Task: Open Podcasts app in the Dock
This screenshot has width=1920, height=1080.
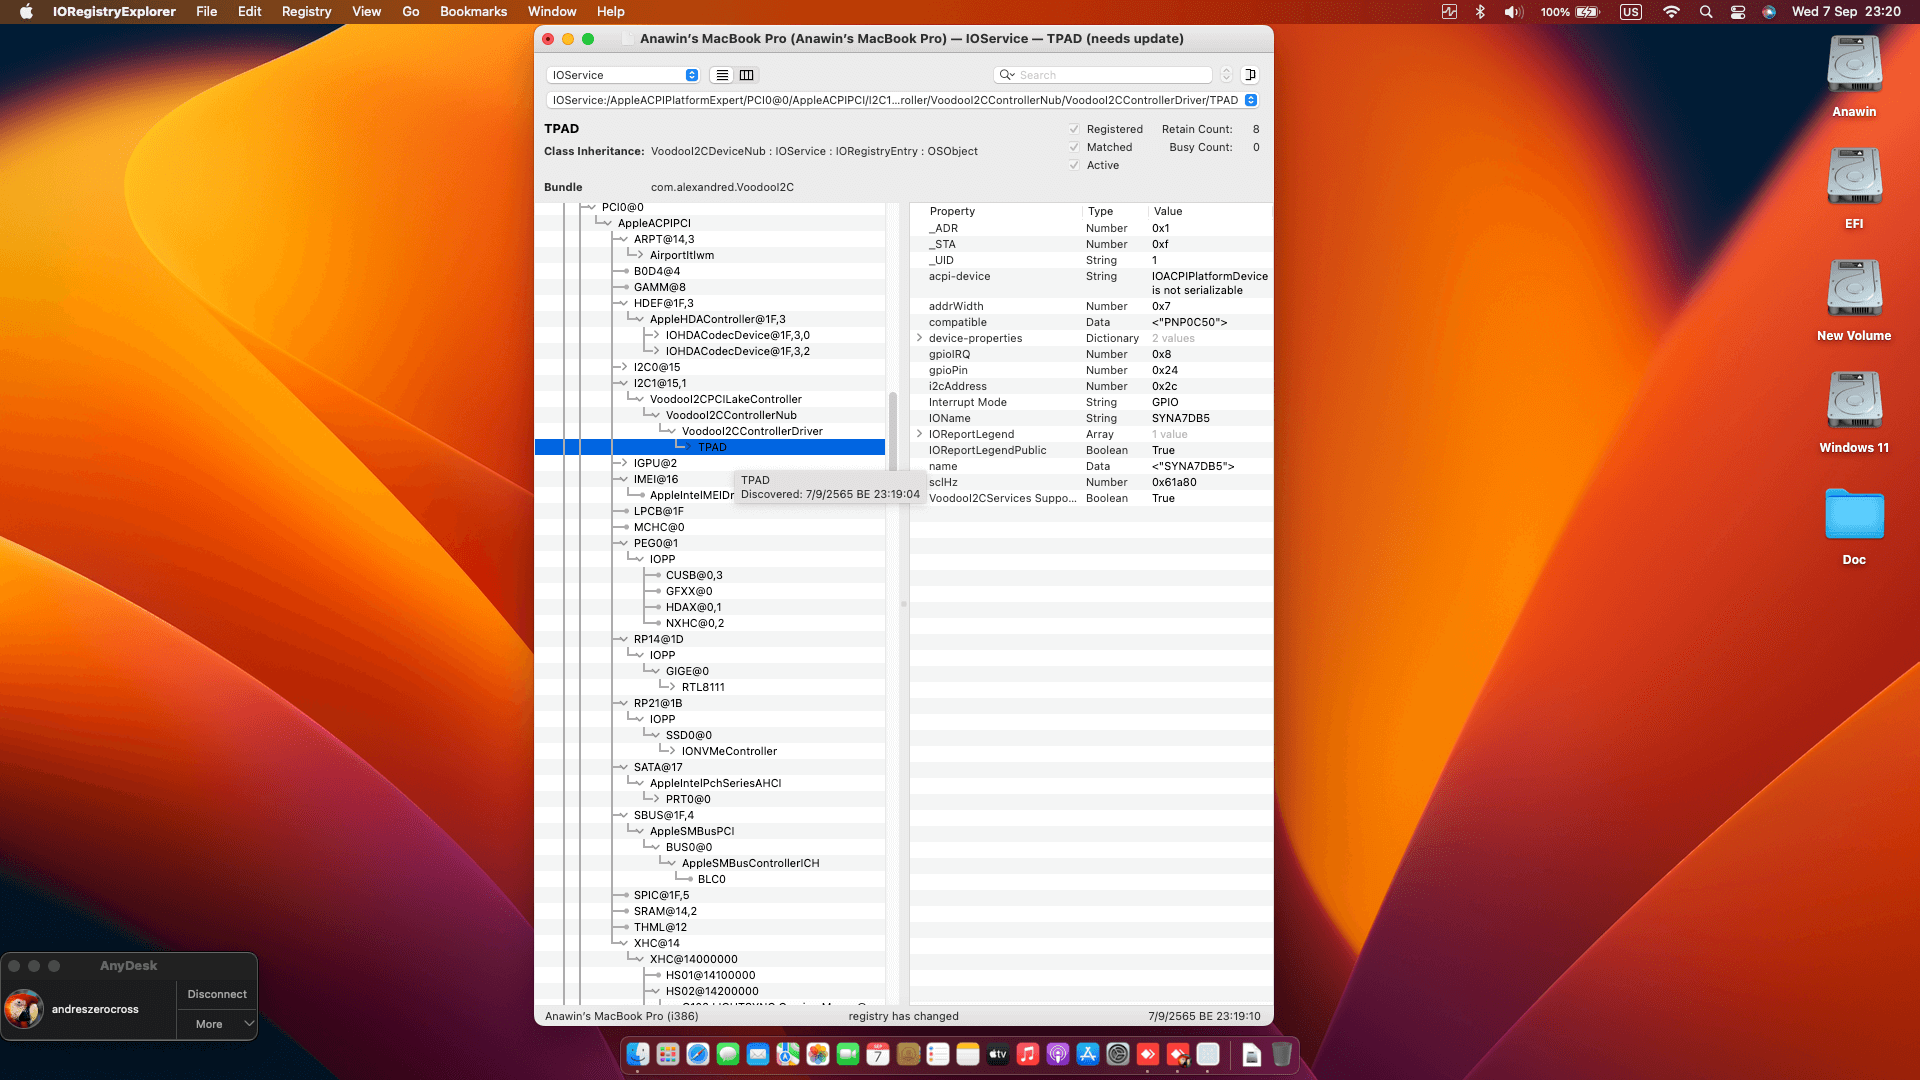Action: point(1058,1054)
